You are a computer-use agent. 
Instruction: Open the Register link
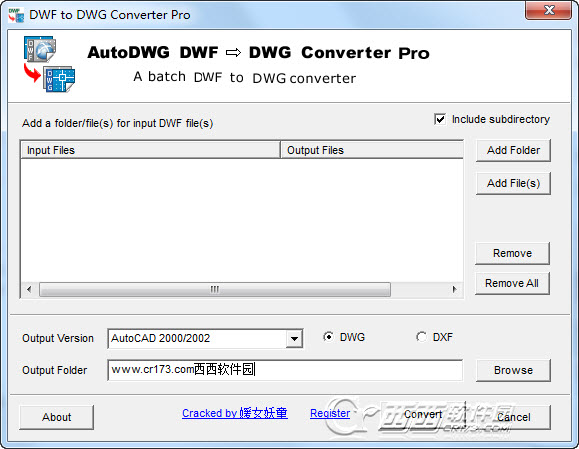[330, 413]
